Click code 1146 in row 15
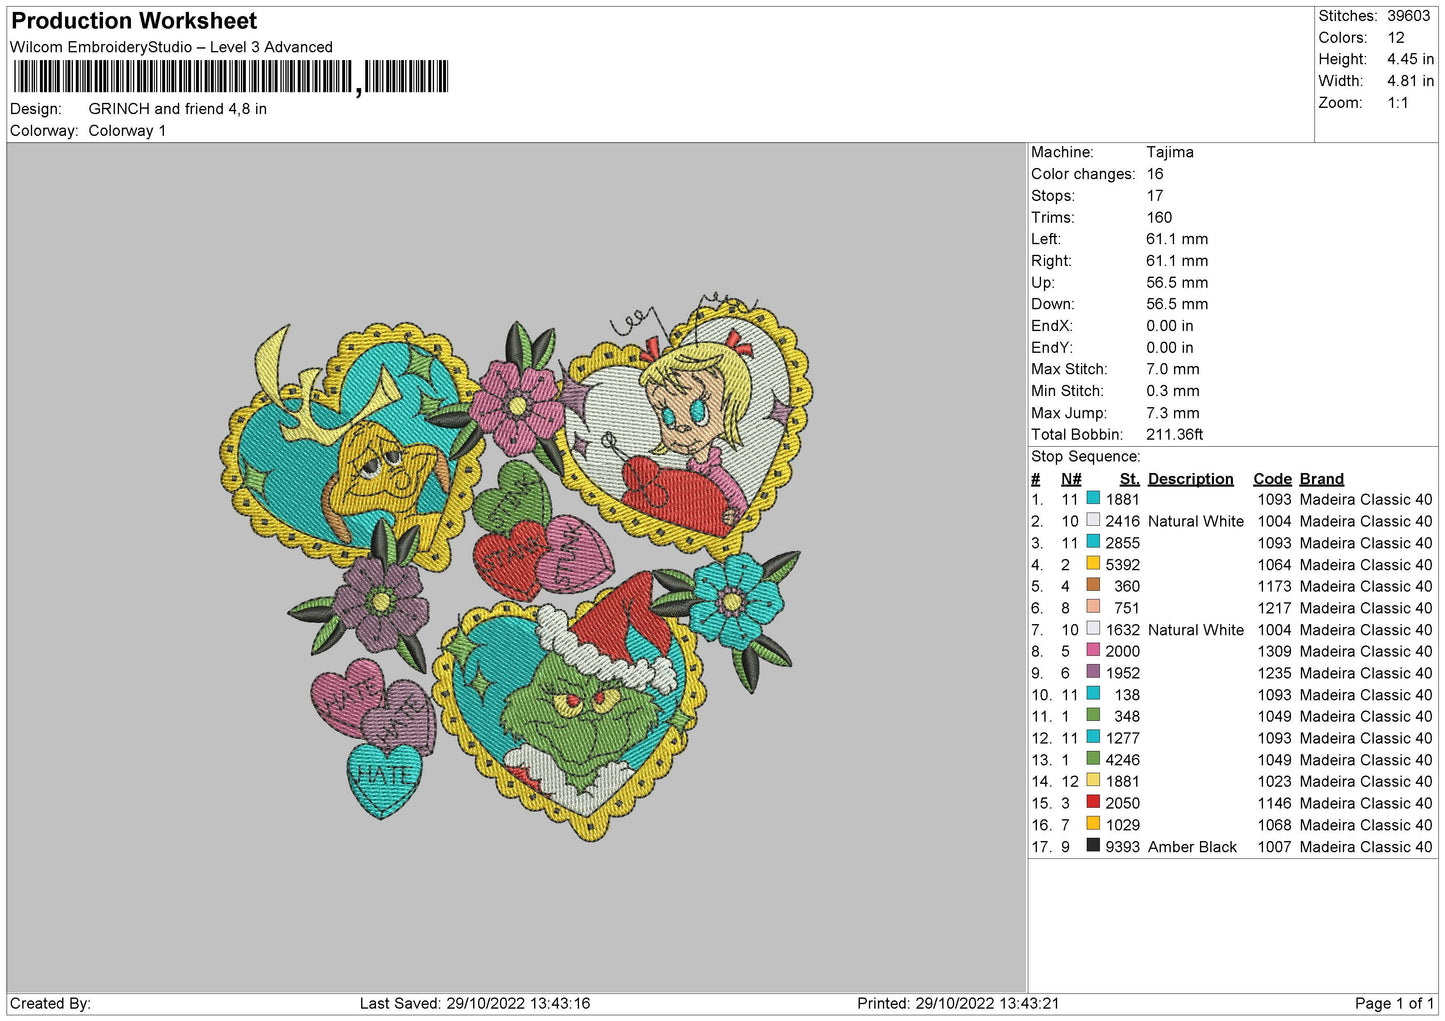1445x1021 pixels. coord(1274,803)
